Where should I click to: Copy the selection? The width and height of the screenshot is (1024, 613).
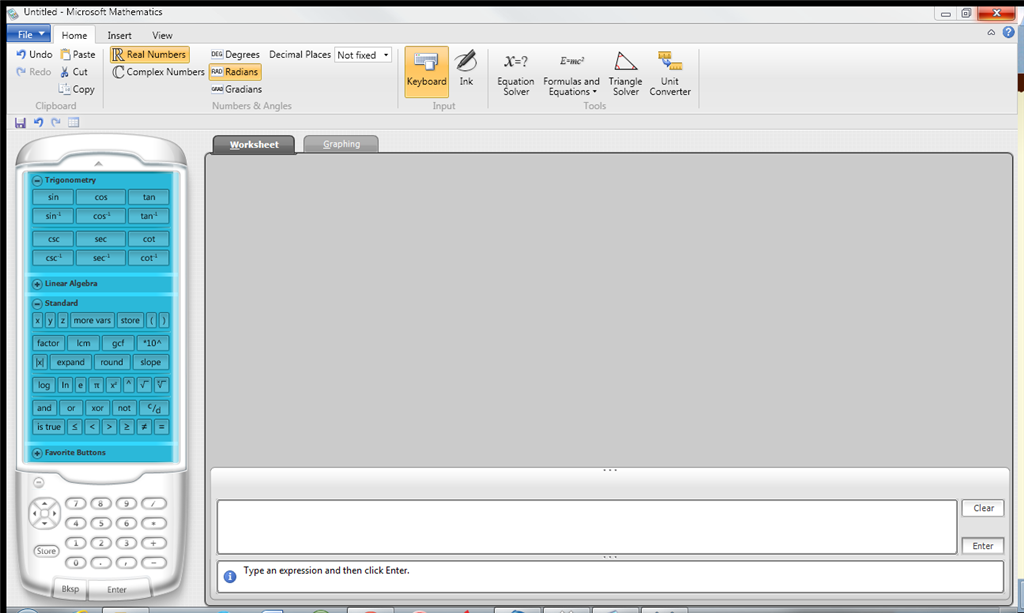[x=77, y=89]
